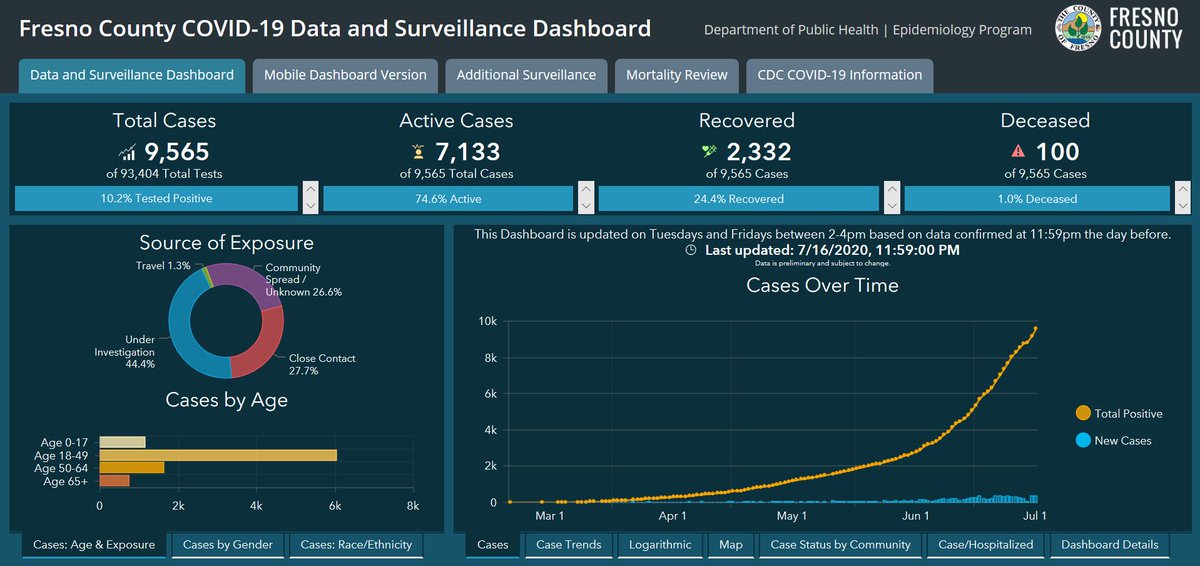Click the clock icon beside Last updated
1200x566 pixels.
point(691,250)
